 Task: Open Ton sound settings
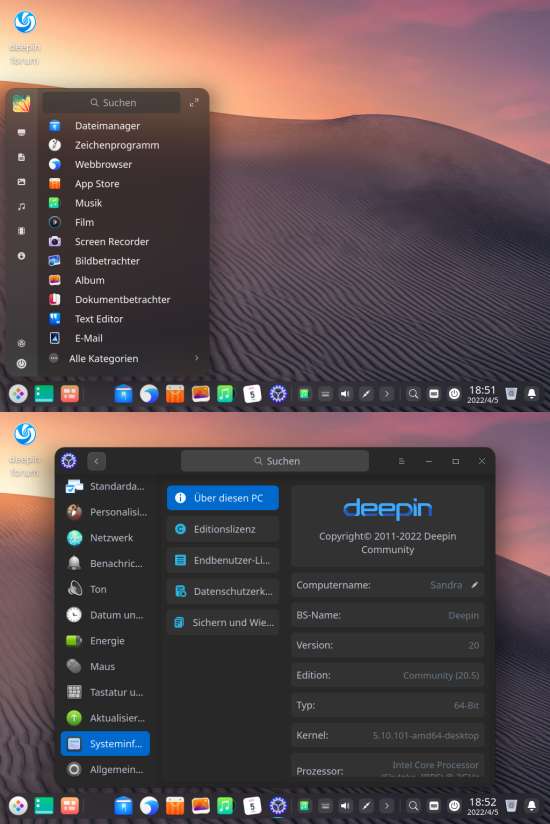105,589
